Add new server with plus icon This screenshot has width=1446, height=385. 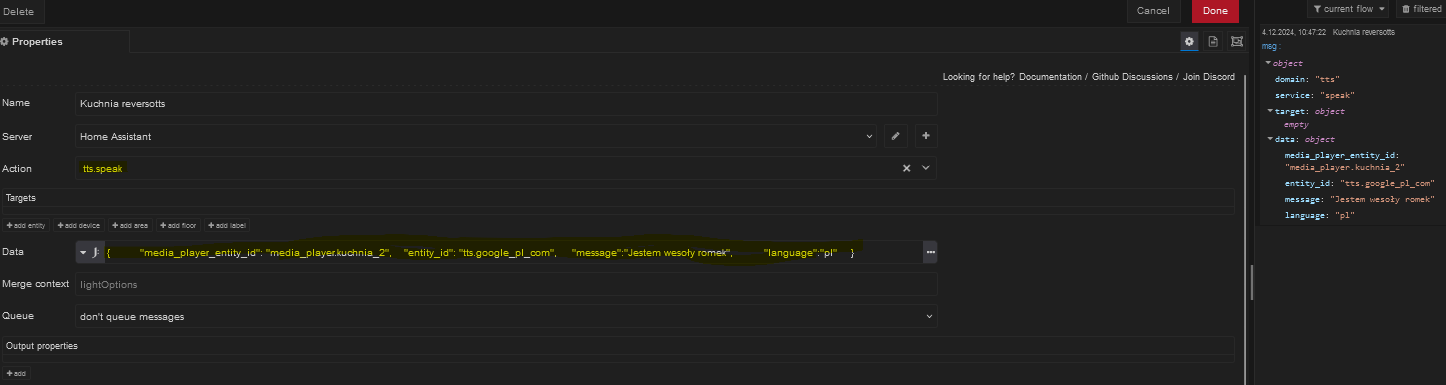pyautogui.click(x=926, y=136)
